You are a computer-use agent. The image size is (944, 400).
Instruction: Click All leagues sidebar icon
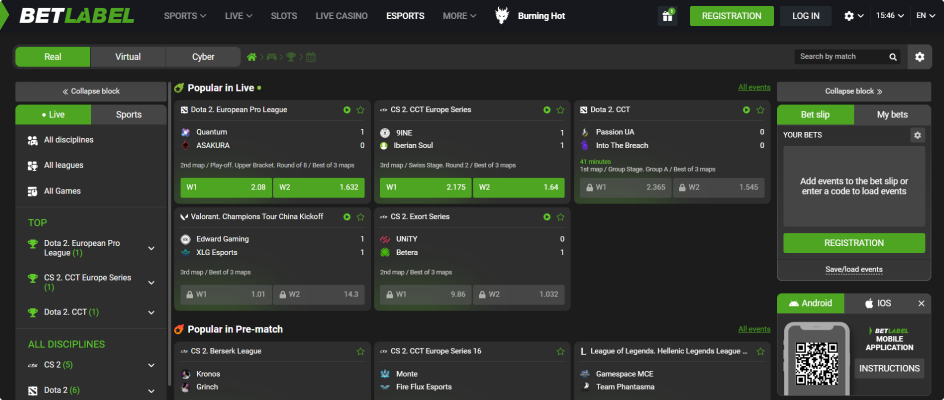click(33, 166)
